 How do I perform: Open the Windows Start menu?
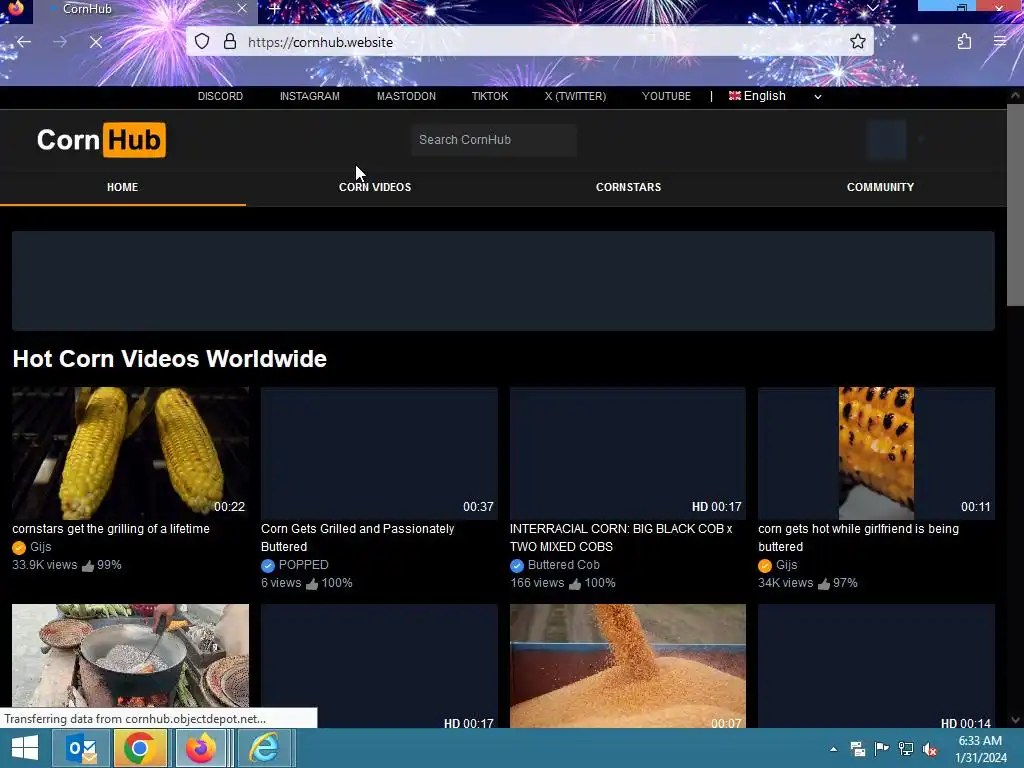click(x=25, y=748)
